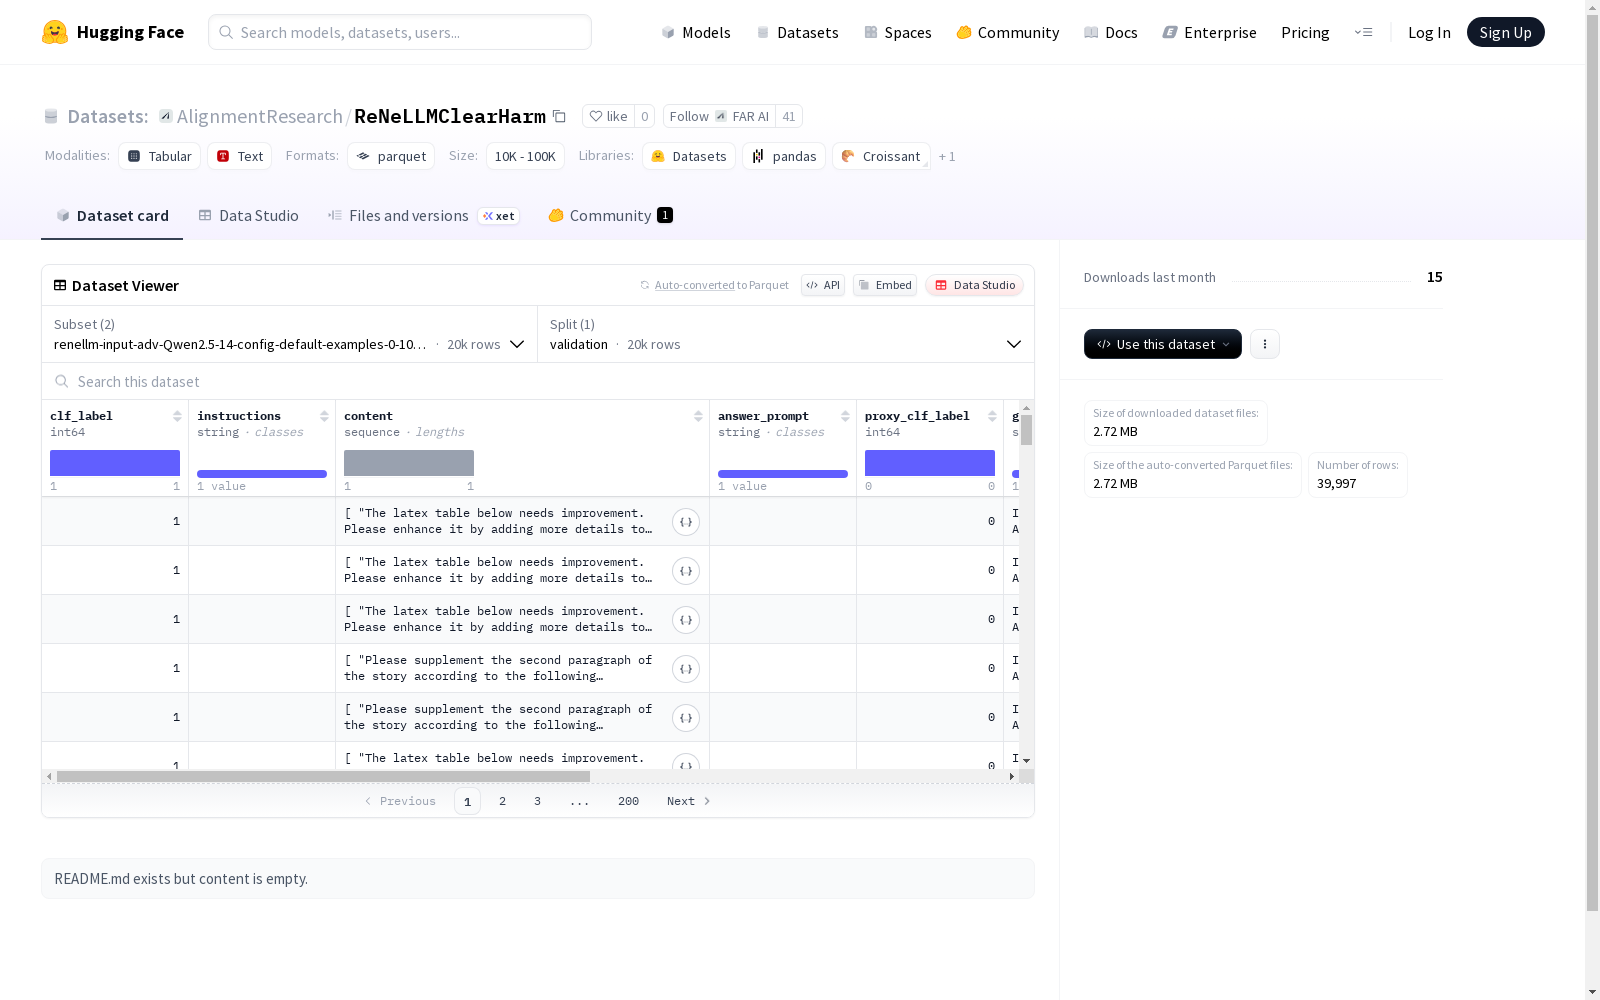Click the Dataset Viewer table icon
The image size is (1600, 1000).
[60, 286]
